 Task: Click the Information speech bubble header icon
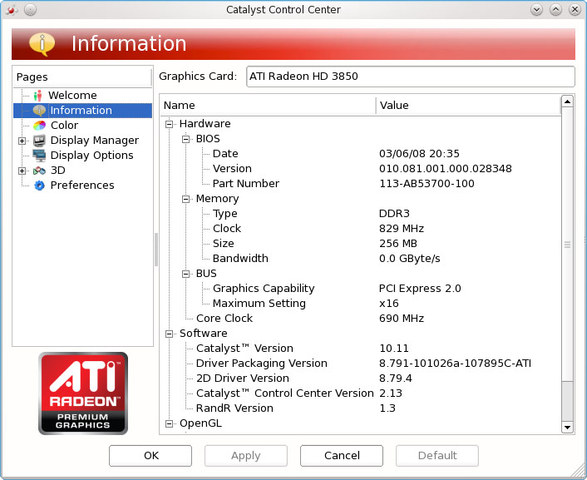(42, 44)
